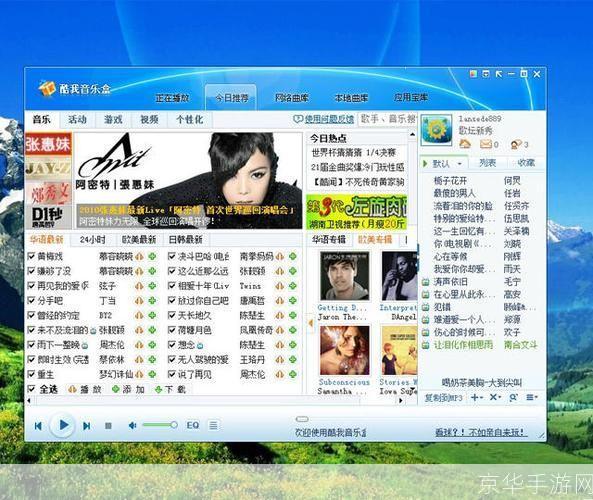Click the horizontal scrollbar right arrow
The height and width of the screenshot is (500, 593).
(x=401, y=401)
